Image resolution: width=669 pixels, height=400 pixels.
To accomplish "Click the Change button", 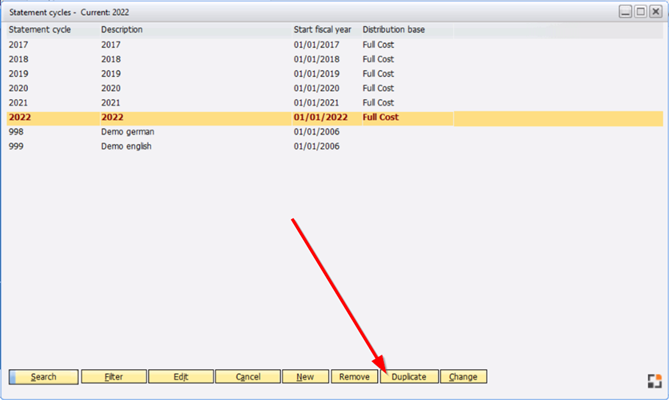I will pos(463,377).
